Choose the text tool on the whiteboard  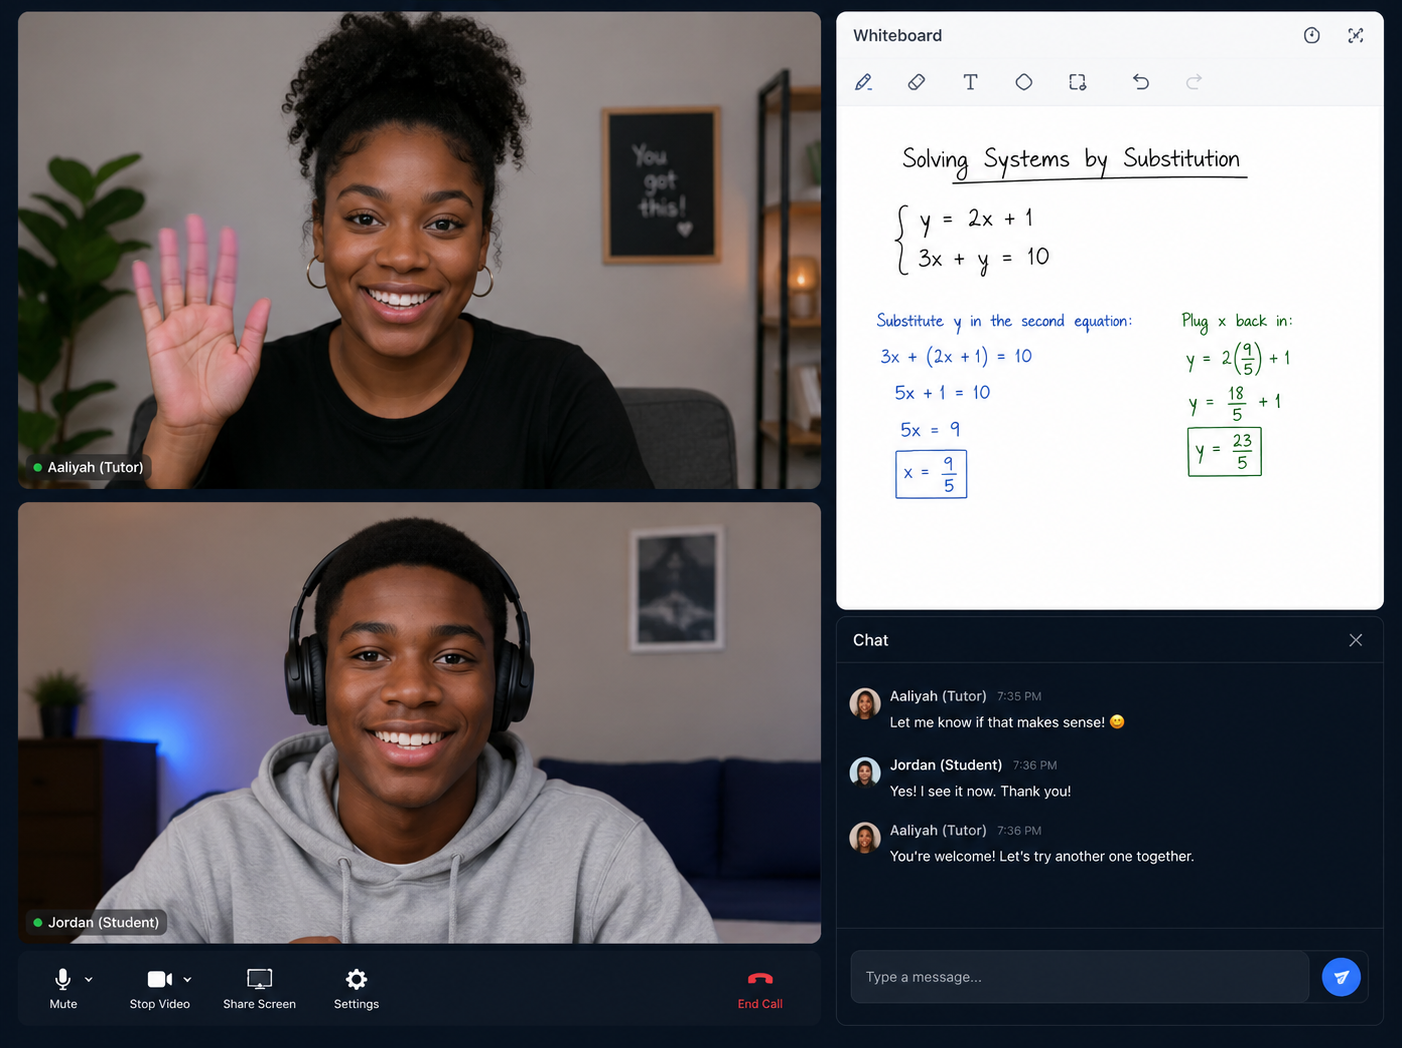[970, 82]
